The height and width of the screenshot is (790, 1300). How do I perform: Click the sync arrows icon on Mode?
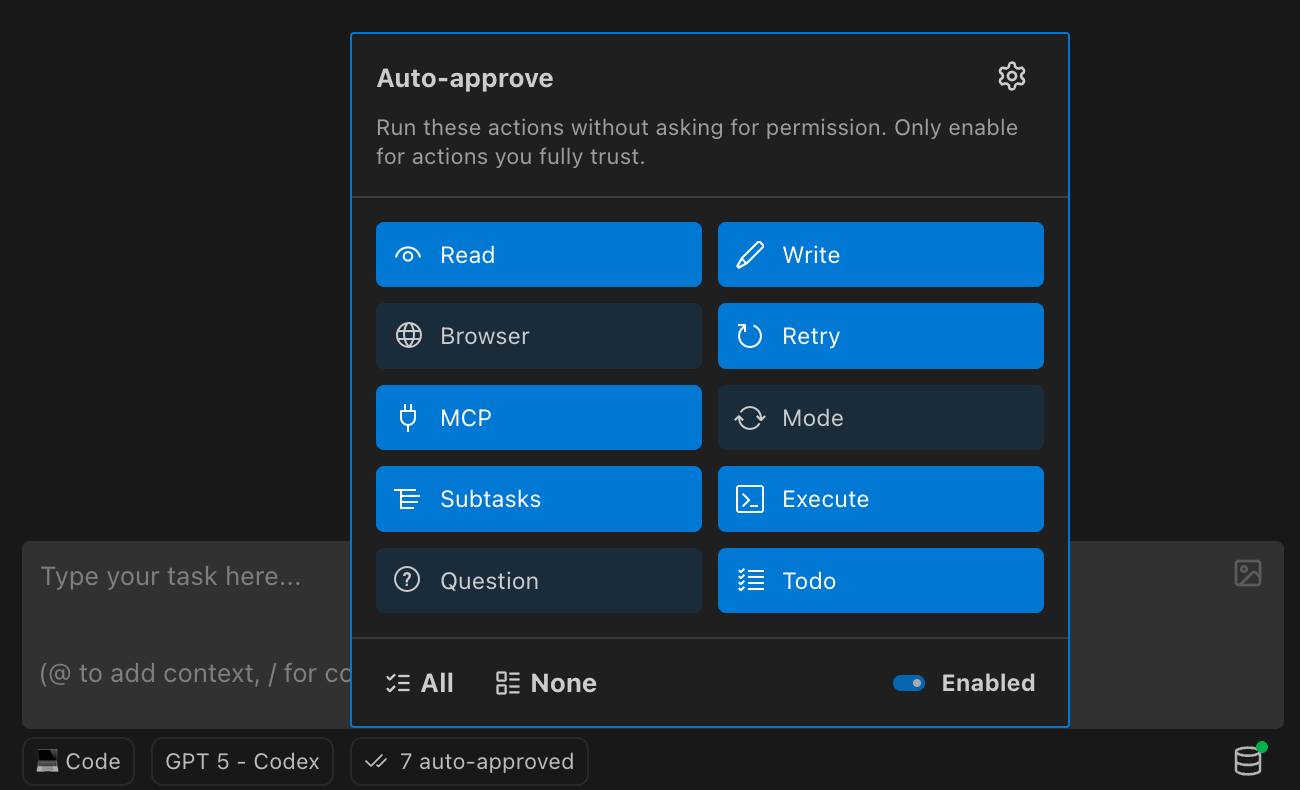pos(749,417)
